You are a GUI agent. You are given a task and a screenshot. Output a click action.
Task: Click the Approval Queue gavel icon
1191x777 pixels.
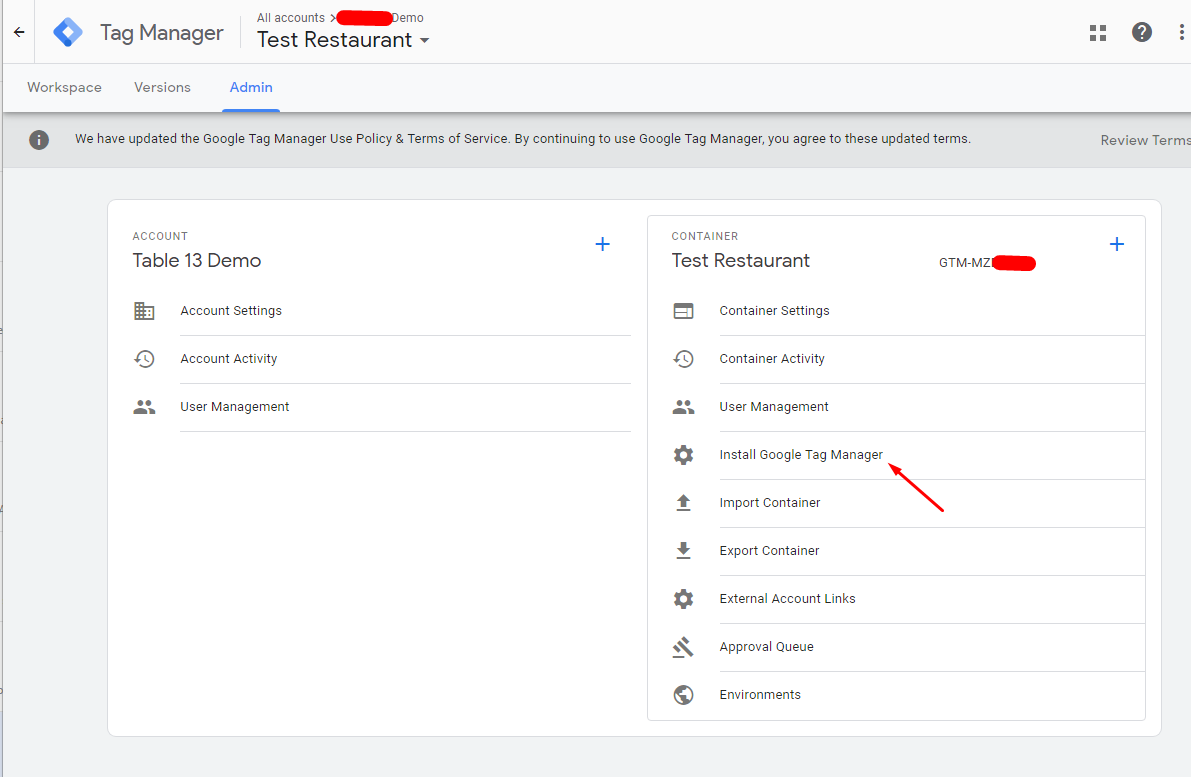[684, 647]
